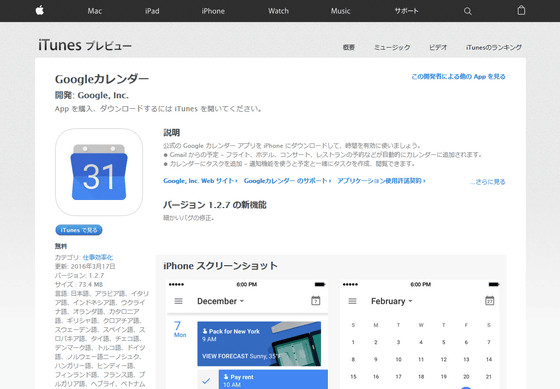Select date 1 in February calendar
This screenshot has height=389, width=560.
click(353, 342)
